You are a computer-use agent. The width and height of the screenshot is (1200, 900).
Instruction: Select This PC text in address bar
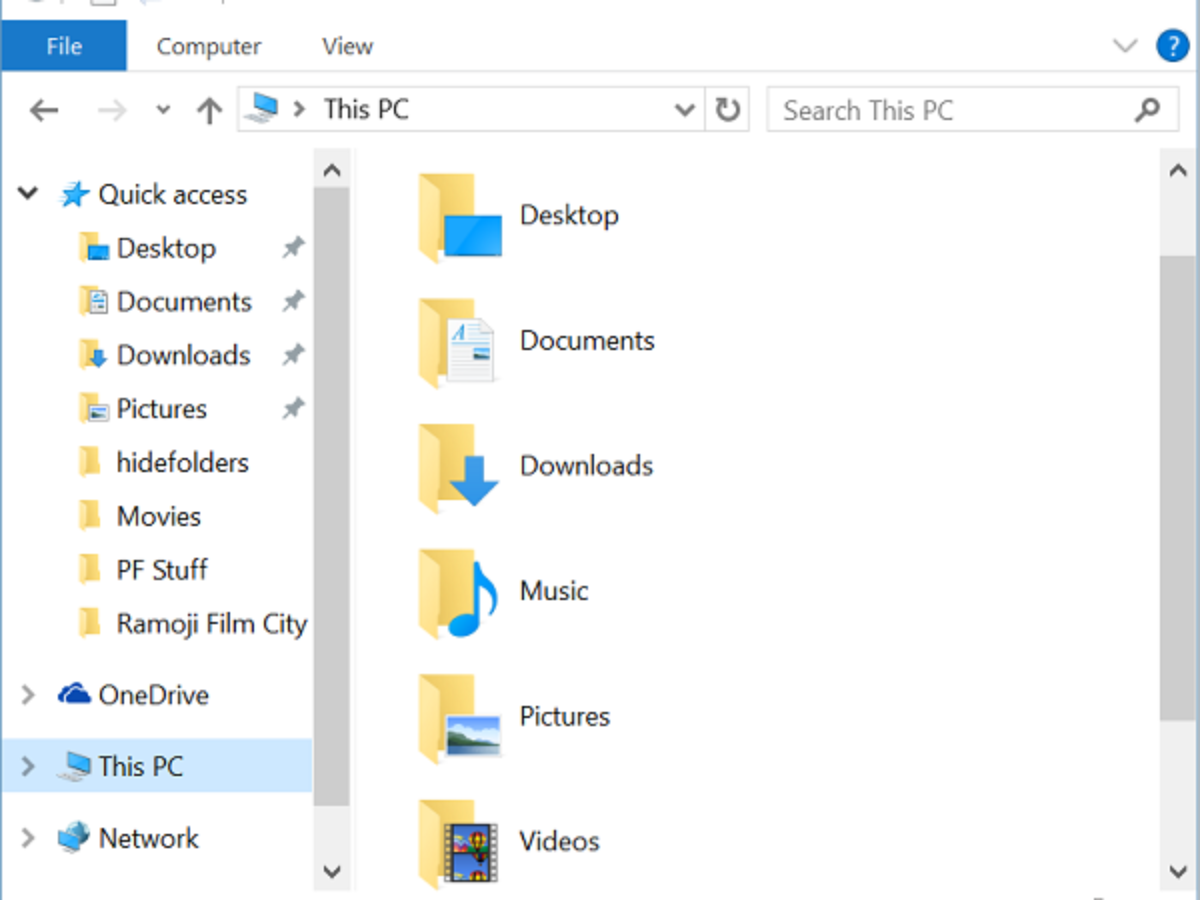coord(366,109)
